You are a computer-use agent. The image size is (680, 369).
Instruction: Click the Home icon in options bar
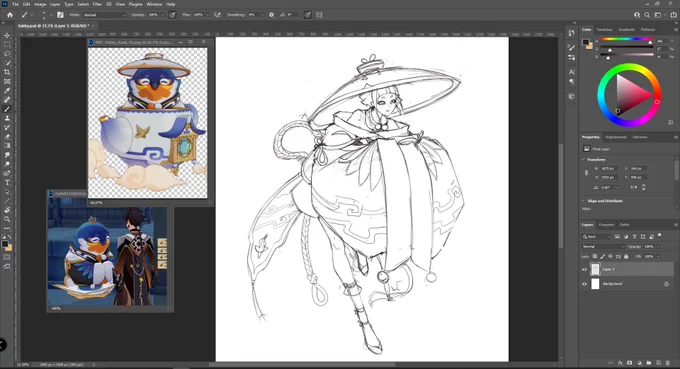[10, 15]
